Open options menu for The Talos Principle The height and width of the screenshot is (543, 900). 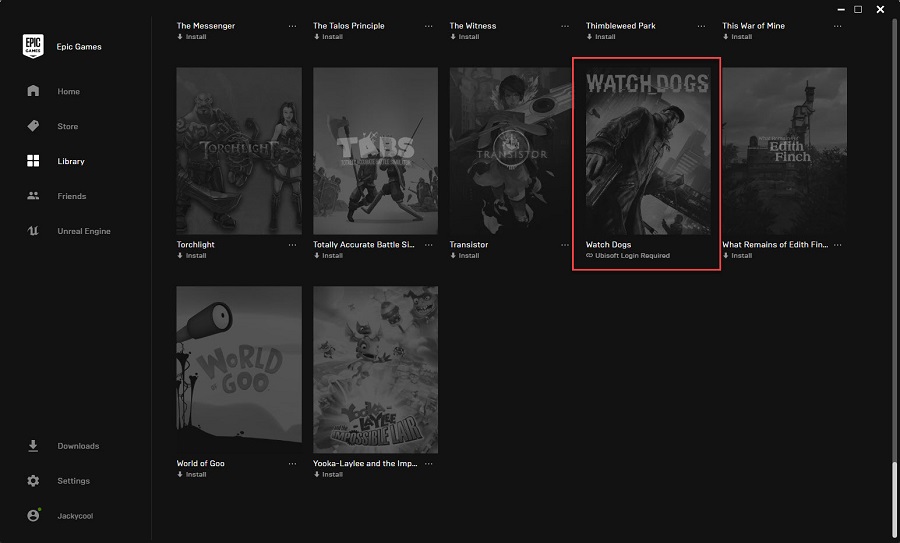[429, 26]
